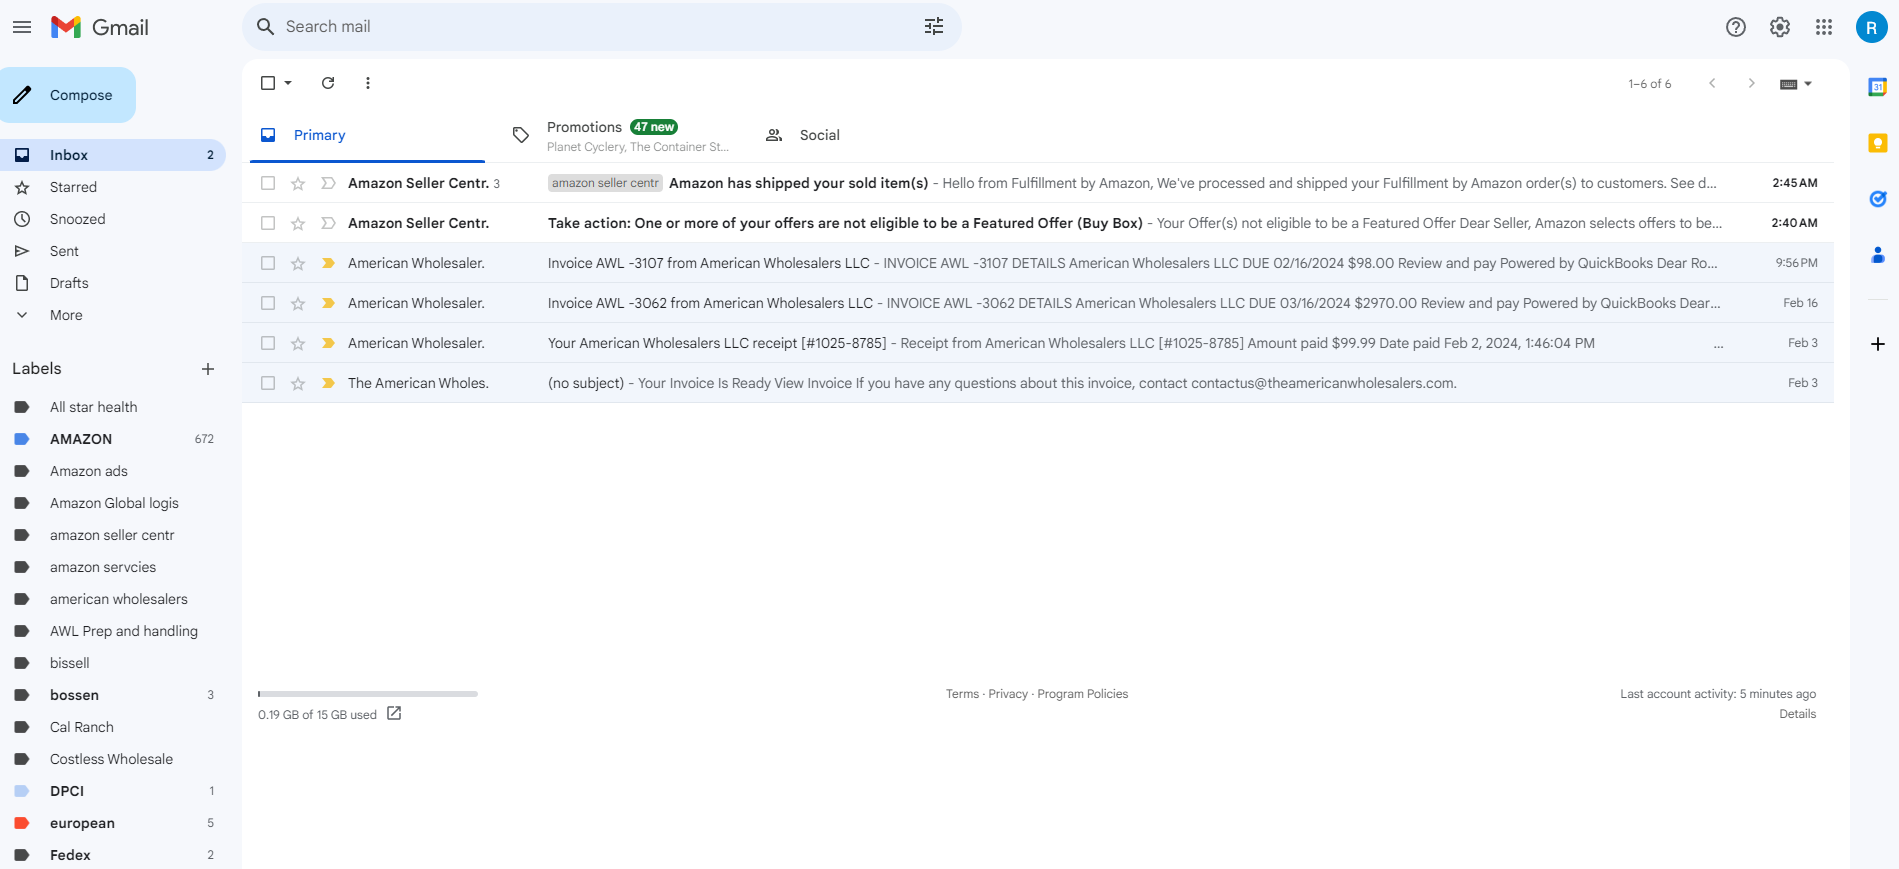
Task: Open the main menu hamburger icon
Action: pyautogui.click(x=22, y=27)
